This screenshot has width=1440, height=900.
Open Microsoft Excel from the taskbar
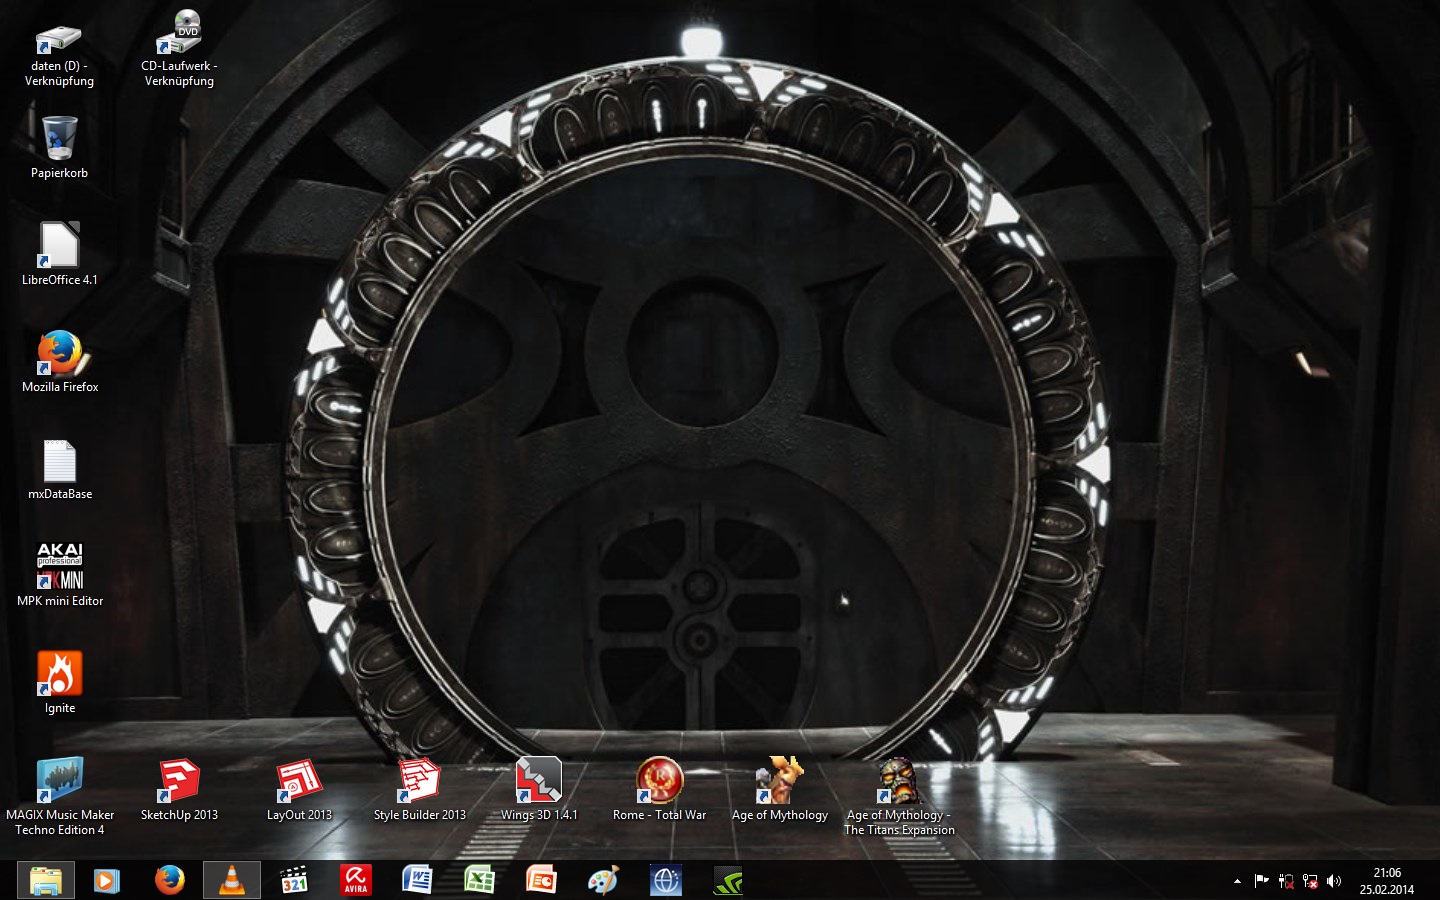(x=479, y=881)
